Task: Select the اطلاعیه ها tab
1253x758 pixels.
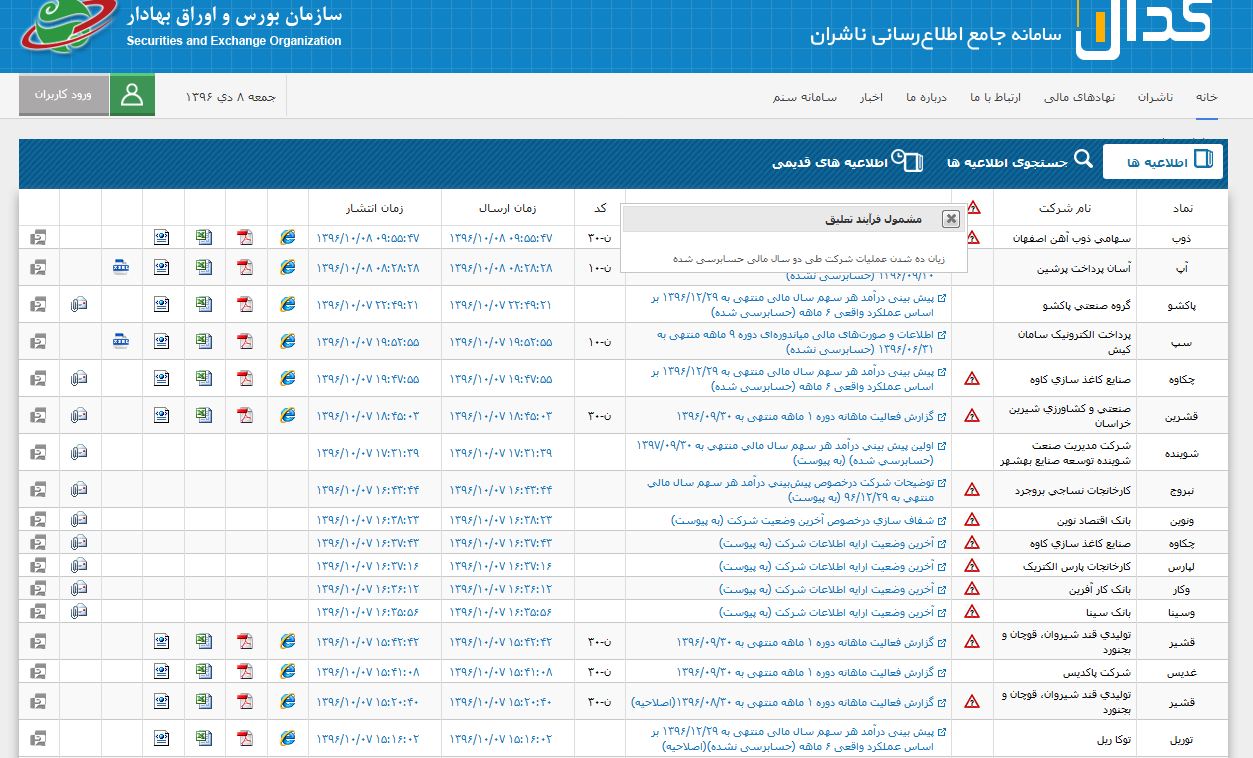Action: pyautogui.click(x=1163, y=162)
